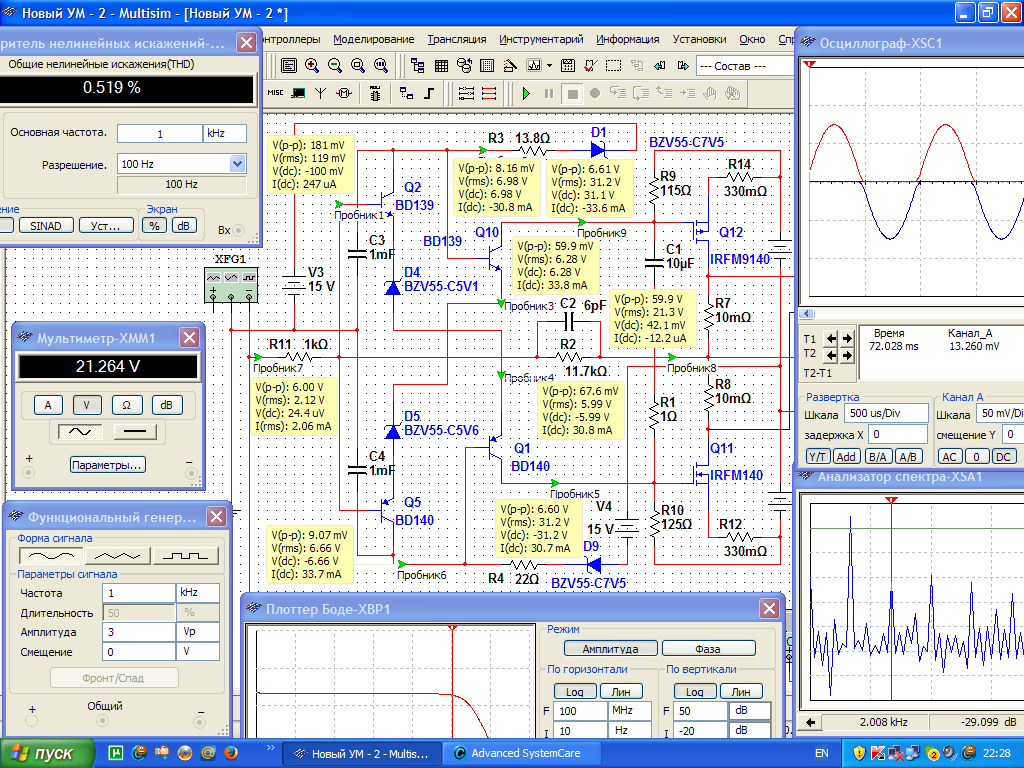The height and width of the screenshot is (768, 1024).
Task: Click the SINAD button in distortion analyzer
Action: click(x=46, y=226)
